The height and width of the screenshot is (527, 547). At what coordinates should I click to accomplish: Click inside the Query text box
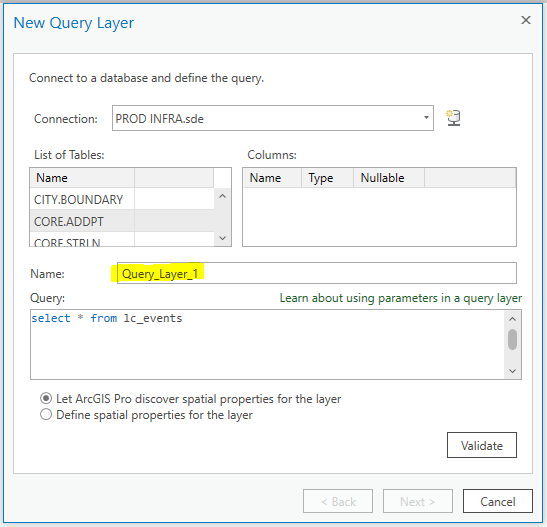tap(267, 344)
